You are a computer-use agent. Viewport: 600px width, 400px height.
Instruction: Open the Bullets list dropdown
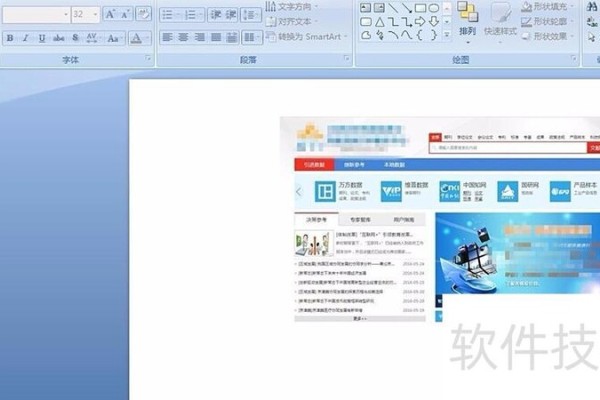[171, 15]
